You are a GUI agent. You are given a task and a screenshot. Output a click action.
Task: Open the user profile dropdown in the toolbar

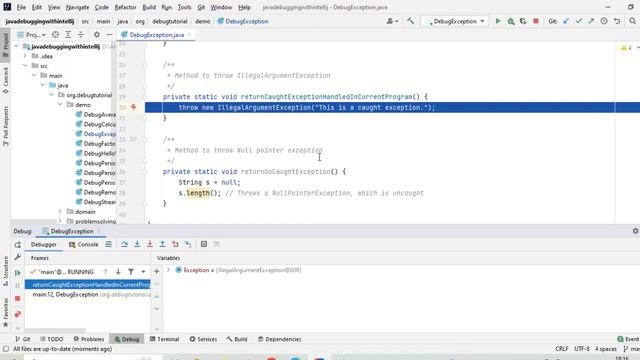[x=392, y=21]
